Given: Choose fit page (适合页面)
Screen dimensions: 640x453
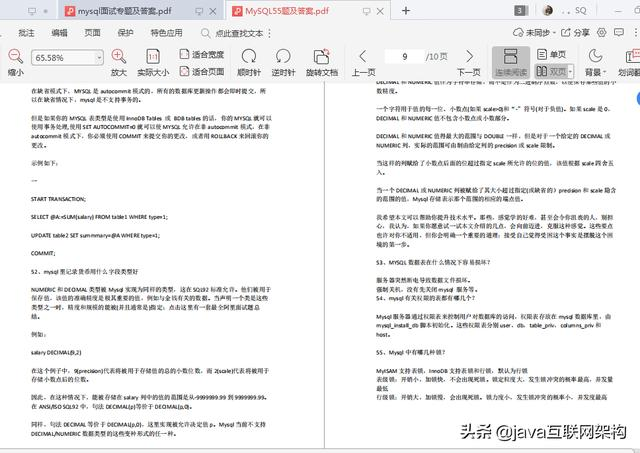Looking at the screenshot, I should [x=202, y=71].
